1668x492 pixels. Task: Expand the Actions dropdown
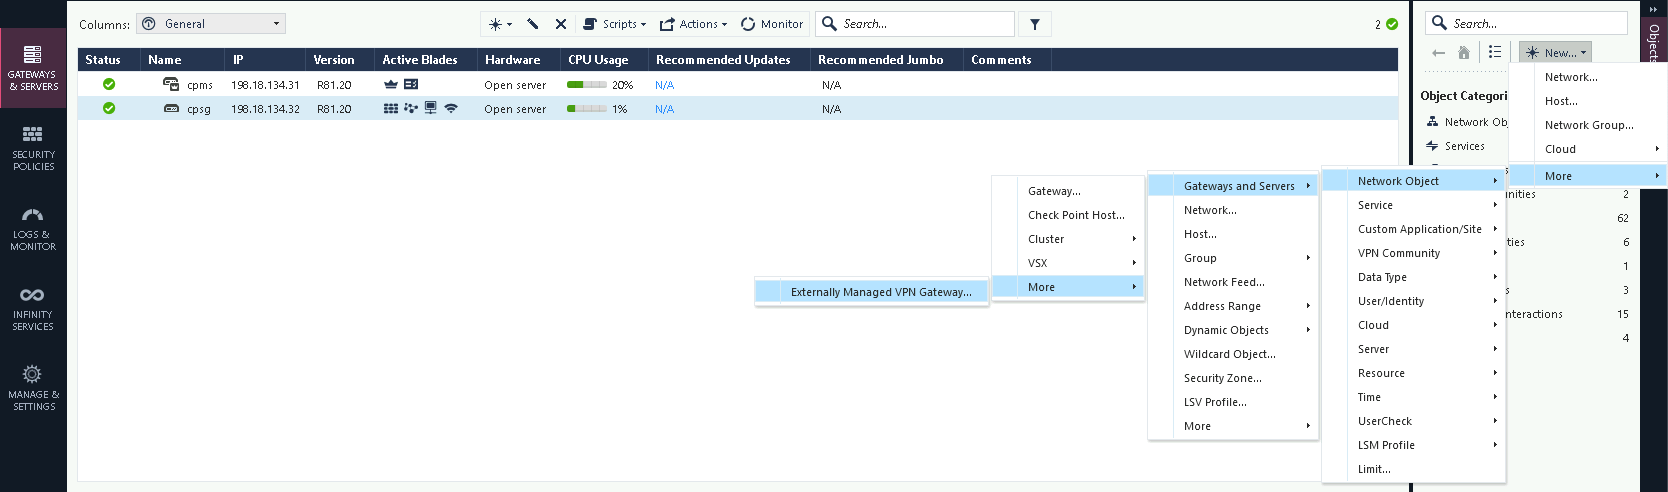pos(693,24)
